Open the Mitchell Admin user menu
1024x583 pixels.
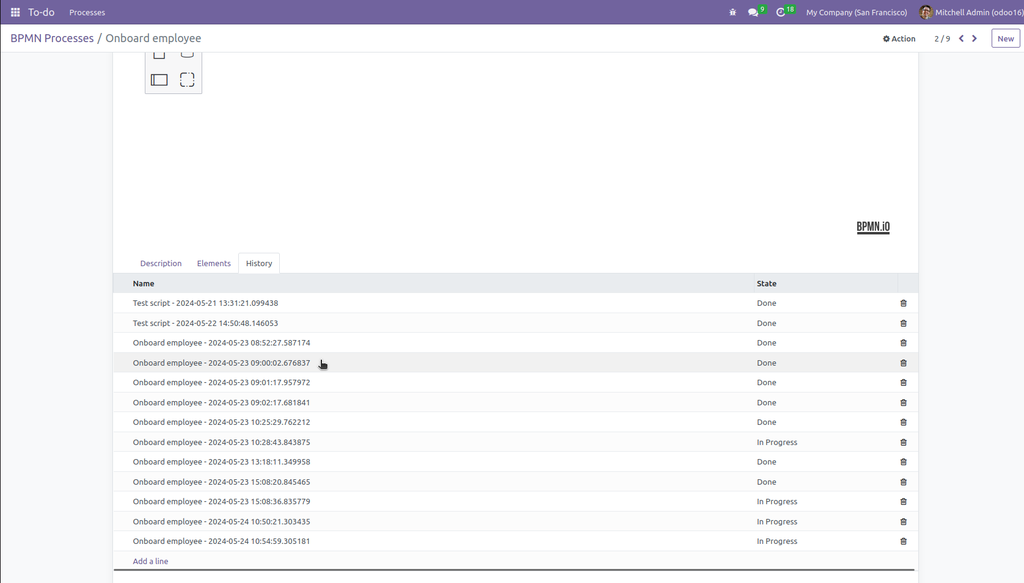970,12
